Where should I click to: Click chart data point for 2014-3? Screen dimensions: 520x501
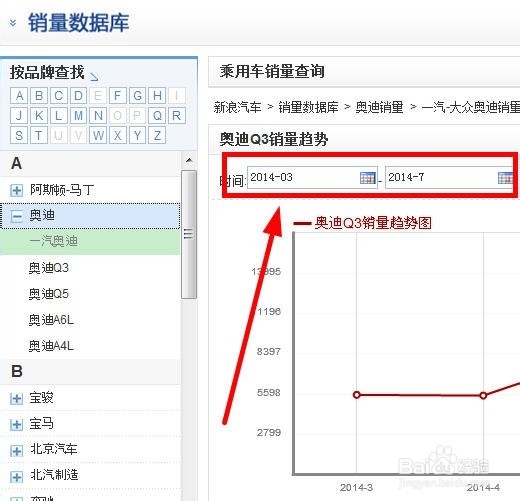[x=356, y=395]
